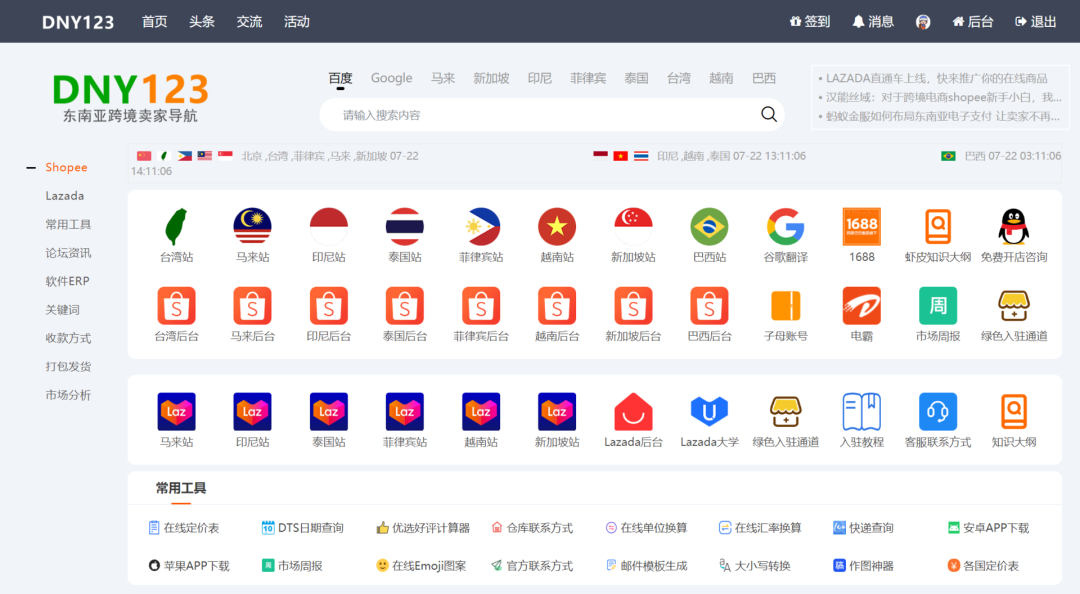Viewport: 1080px width, 594px height.
Task: Open the 台湾站 Taiwan island icon
Action: pos(176,227)
